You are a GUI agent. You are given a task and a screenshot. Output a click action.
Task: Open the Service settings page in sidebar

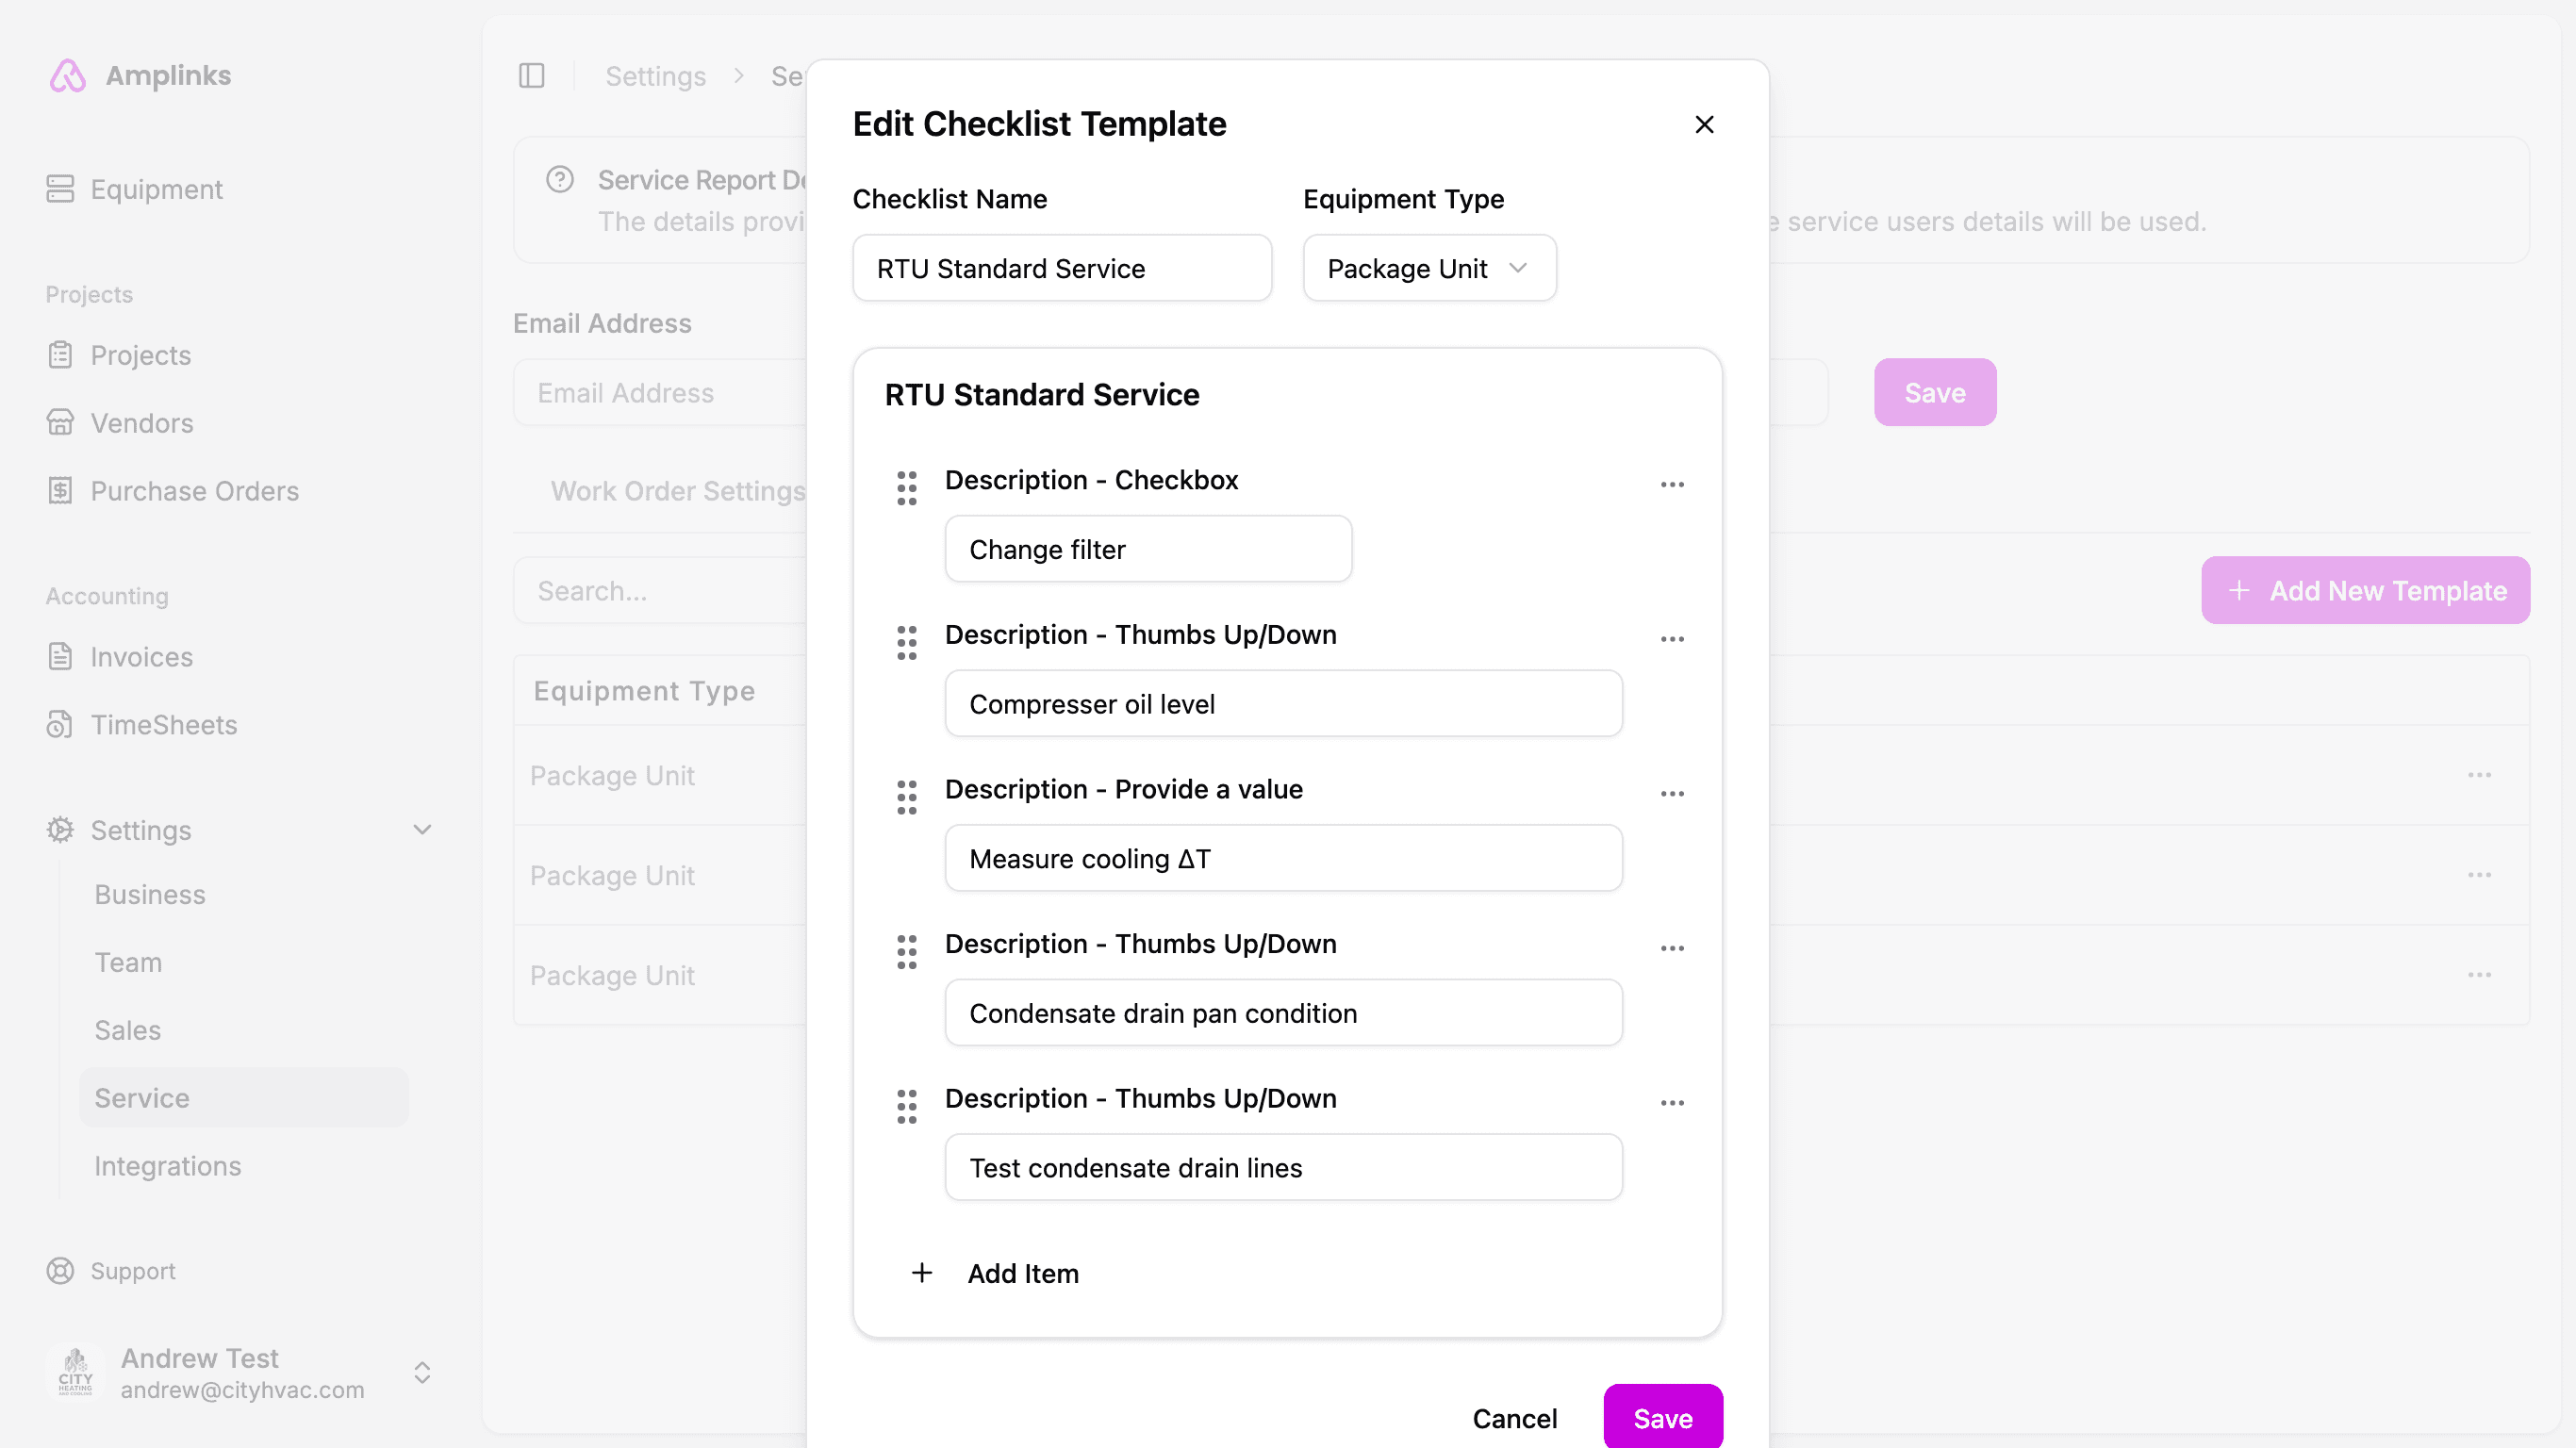click(x=142, y=1098)
